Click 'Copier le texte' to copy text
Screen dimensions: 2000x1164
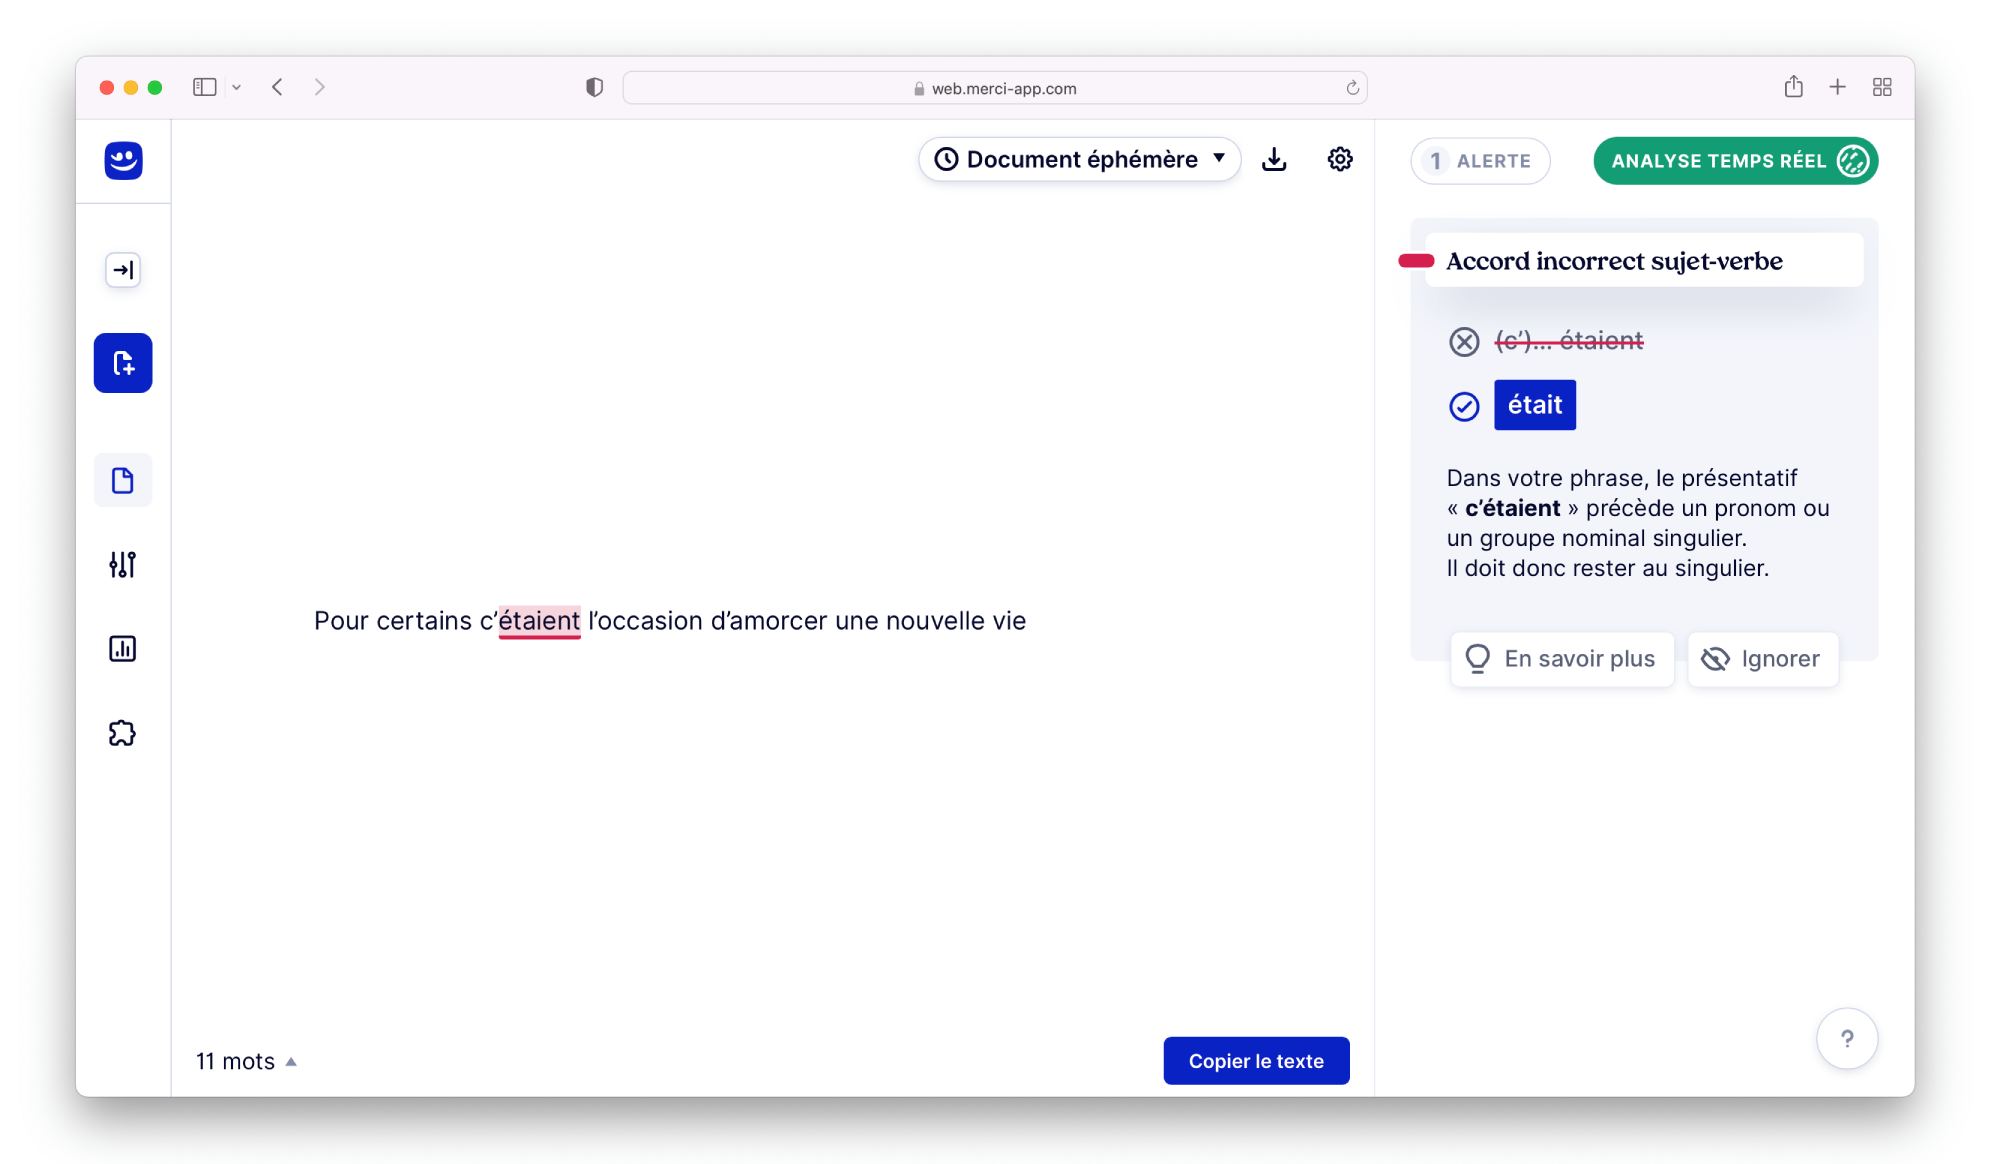tap(1253, 1060)
